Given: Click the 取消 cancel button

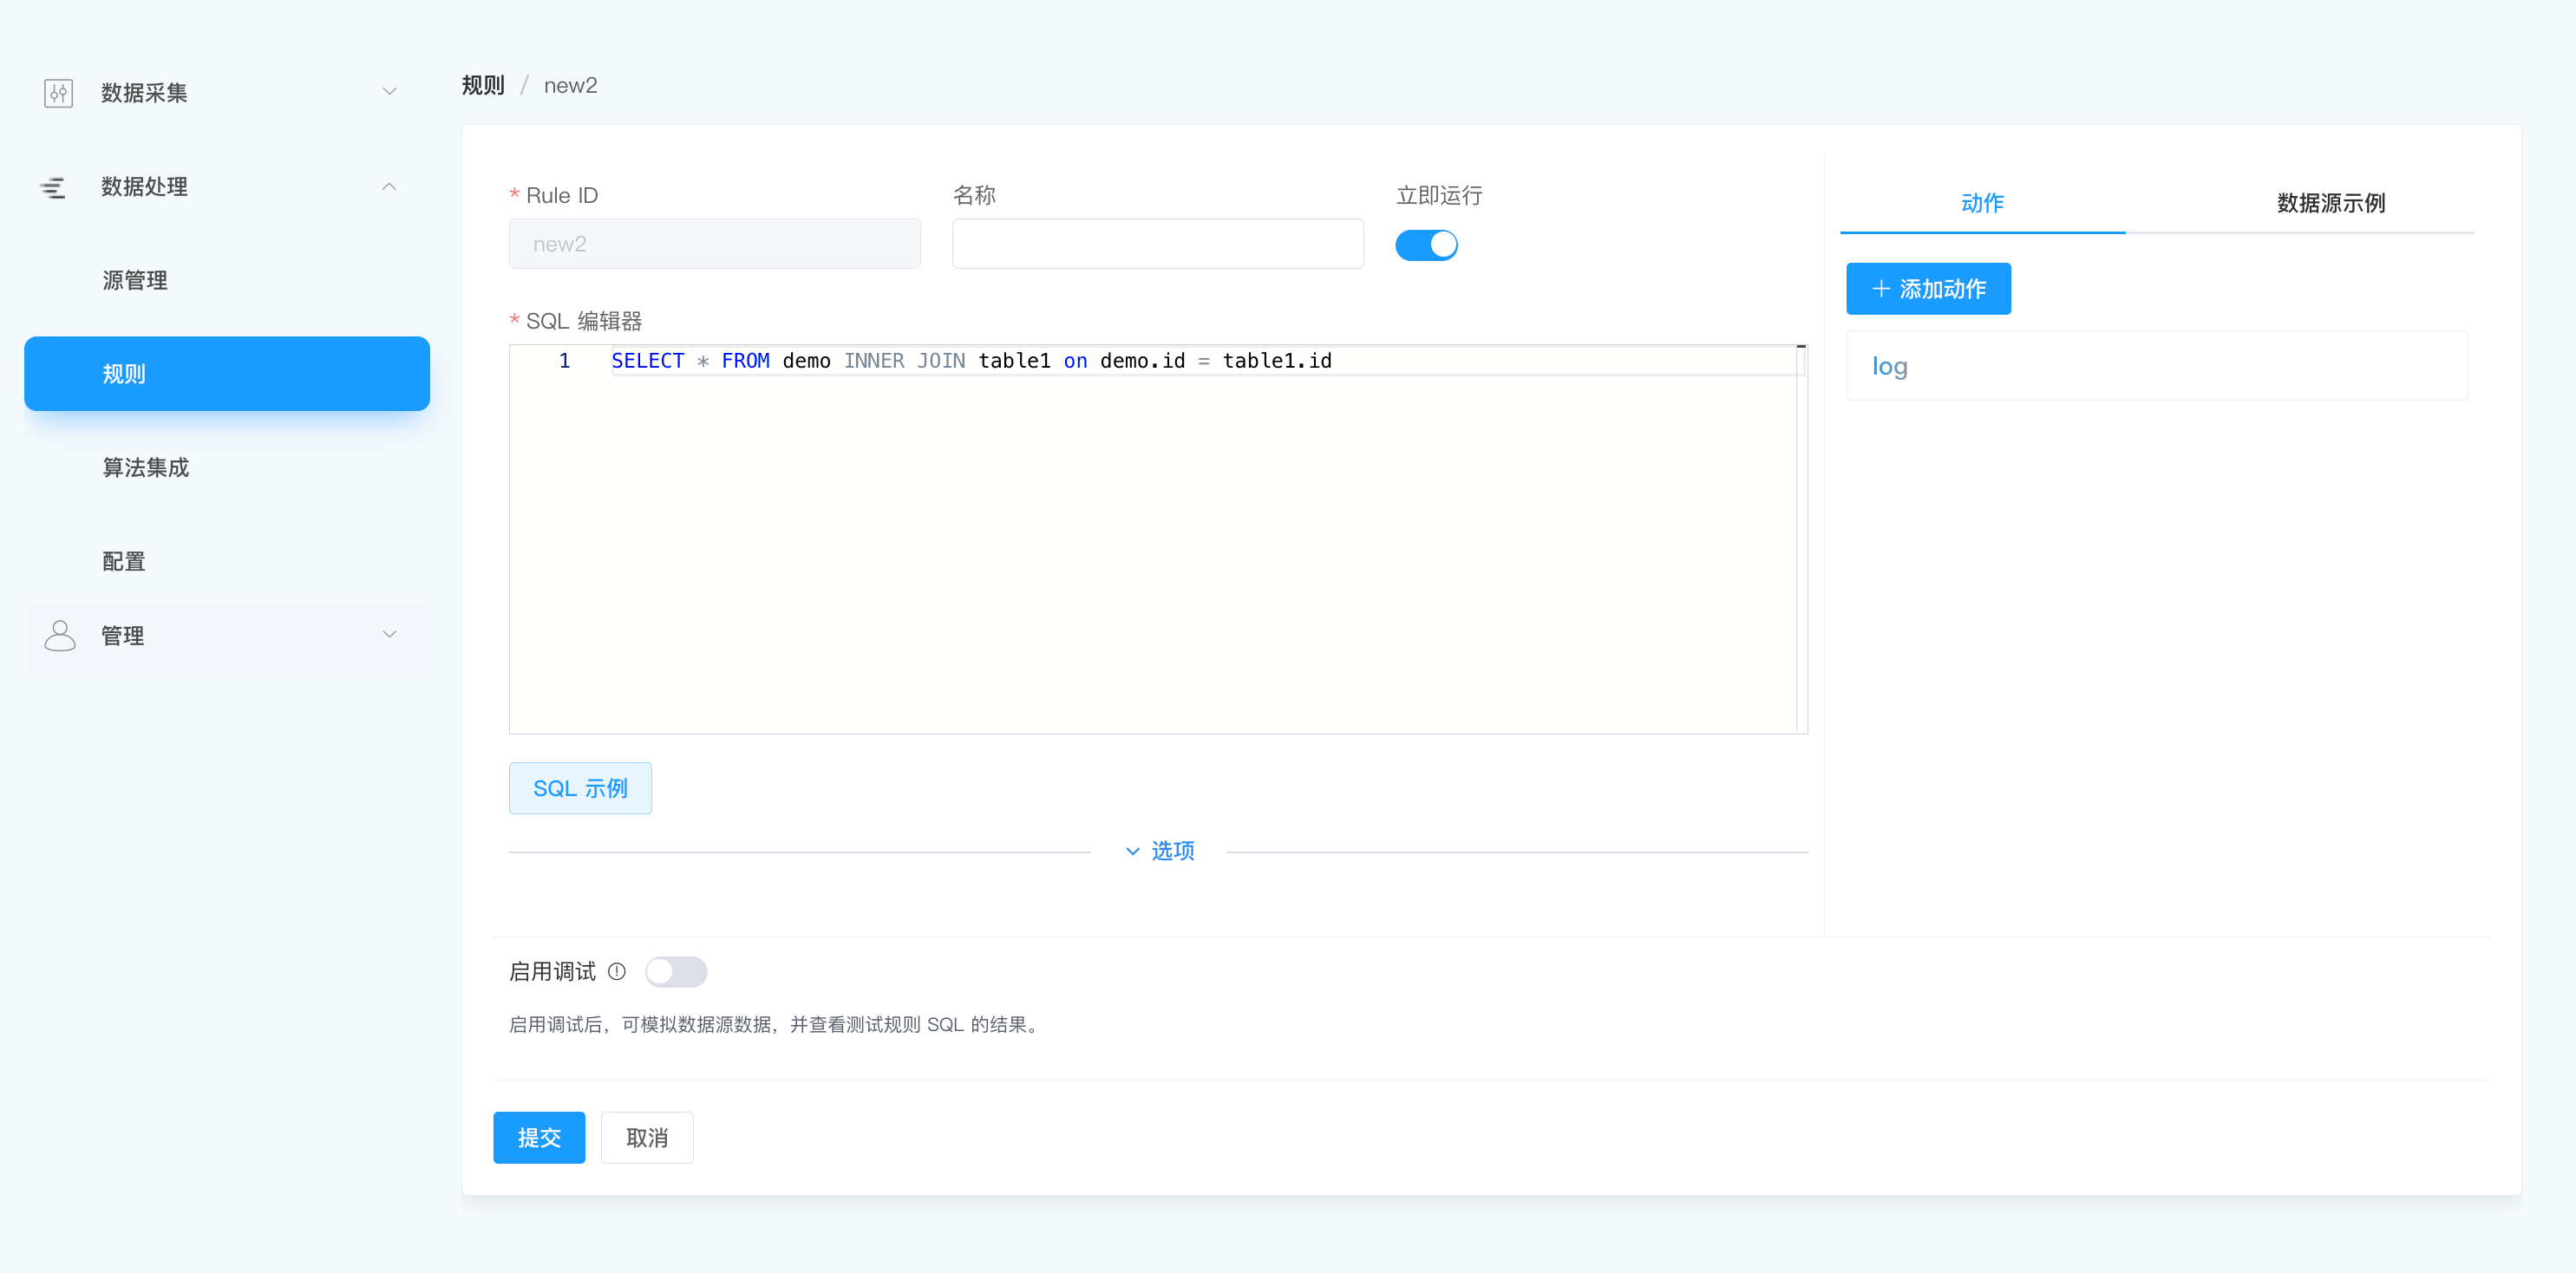Looking at the screenshot, I should click(646, 1137).
